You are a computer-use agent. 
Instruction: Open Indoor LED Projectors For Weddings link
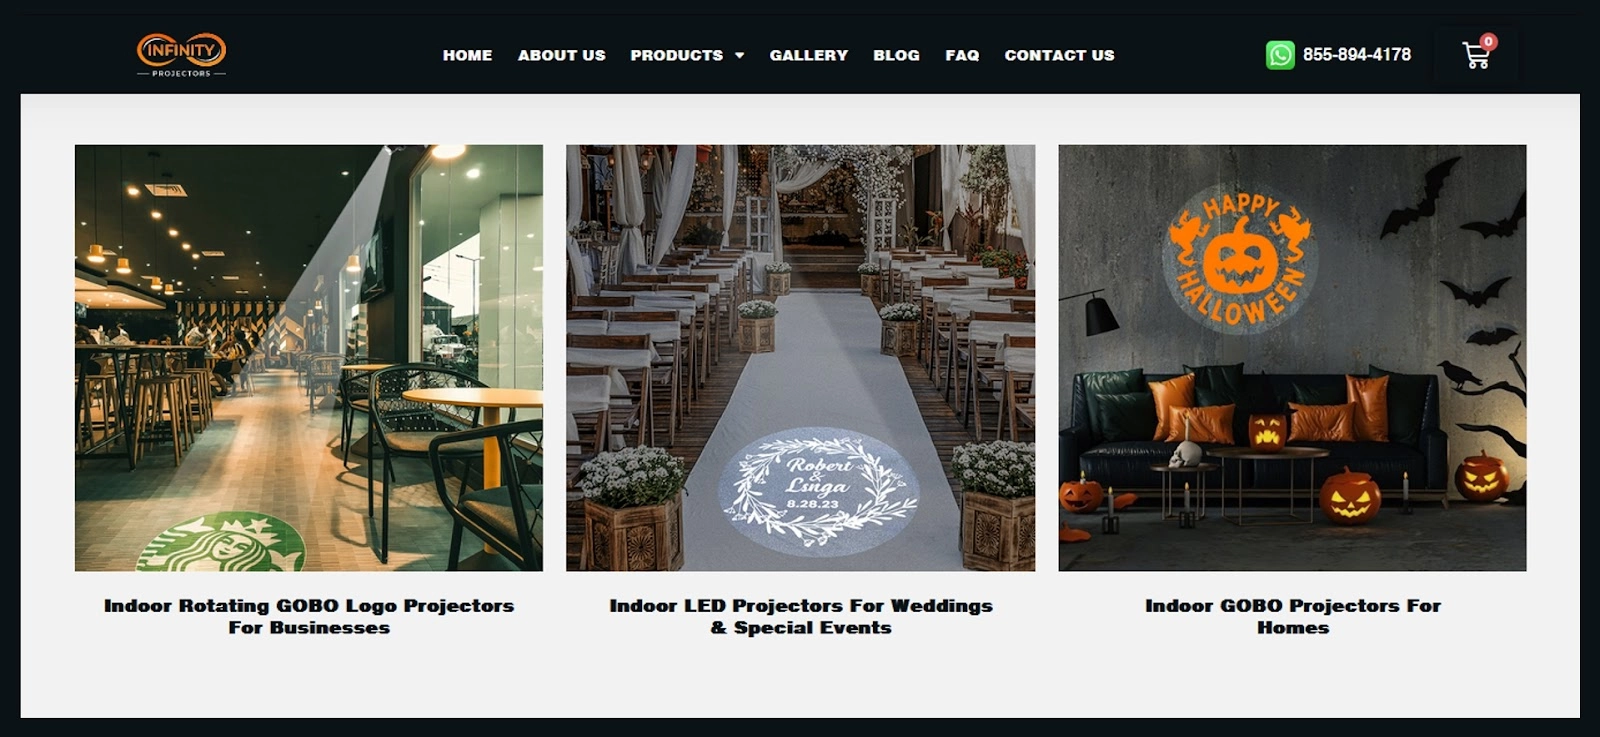[x=801, y=616]
